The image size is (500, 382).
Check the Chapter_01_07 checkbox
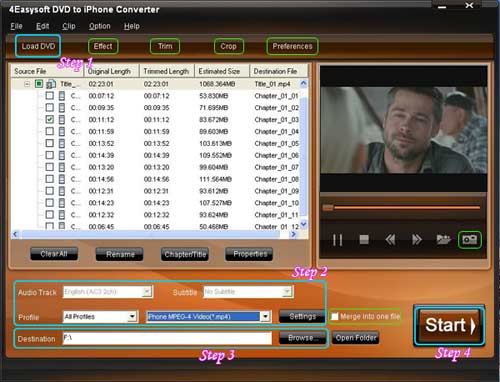pos(50,167)
